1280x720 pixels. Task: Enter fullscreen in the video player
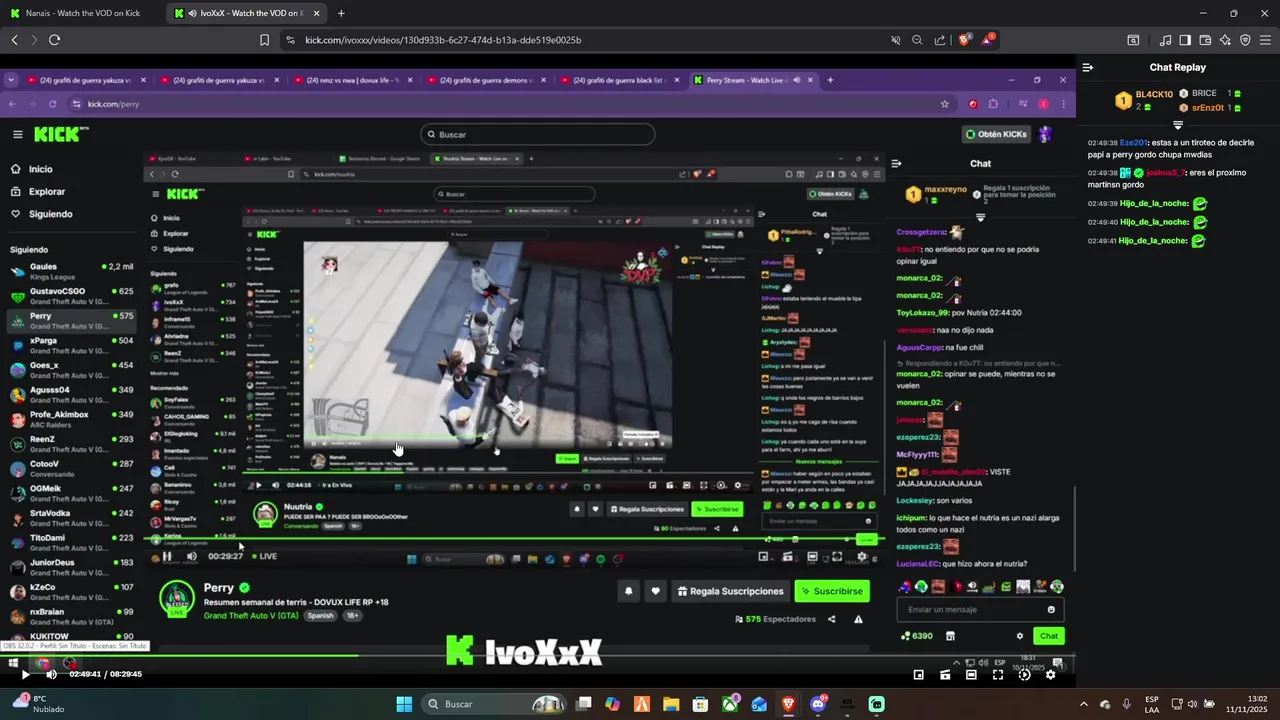[998, 675]
